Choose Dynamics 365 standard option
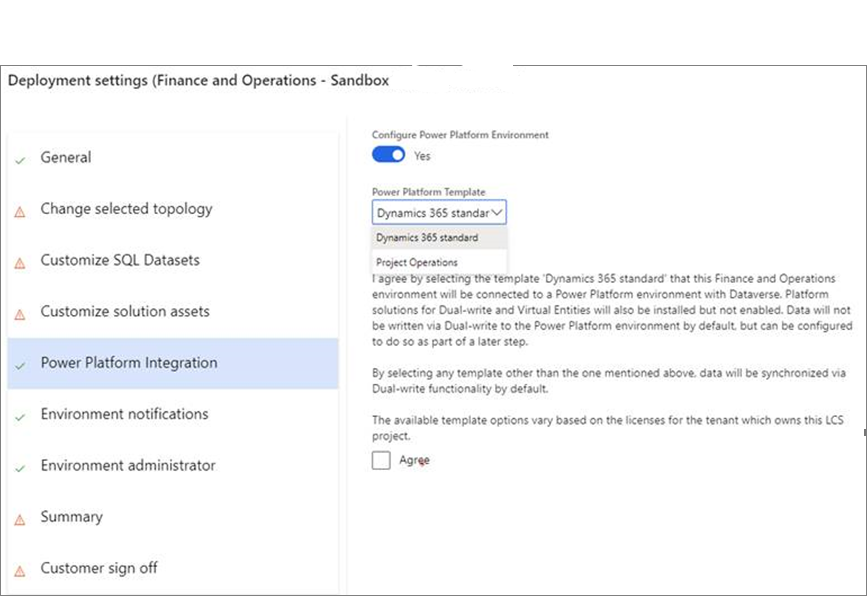 click(439, 238)
